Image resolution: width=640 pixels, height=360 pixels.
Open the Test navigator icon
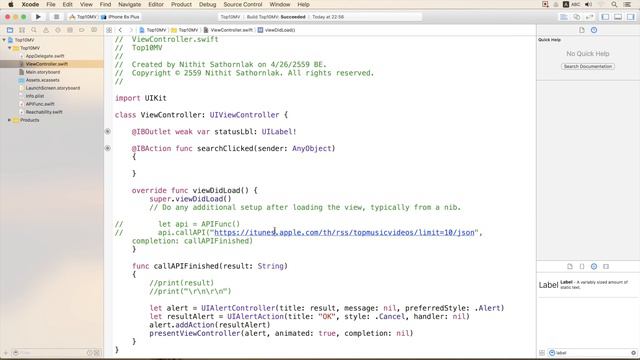pyautogui.click(x=58, y=30)
